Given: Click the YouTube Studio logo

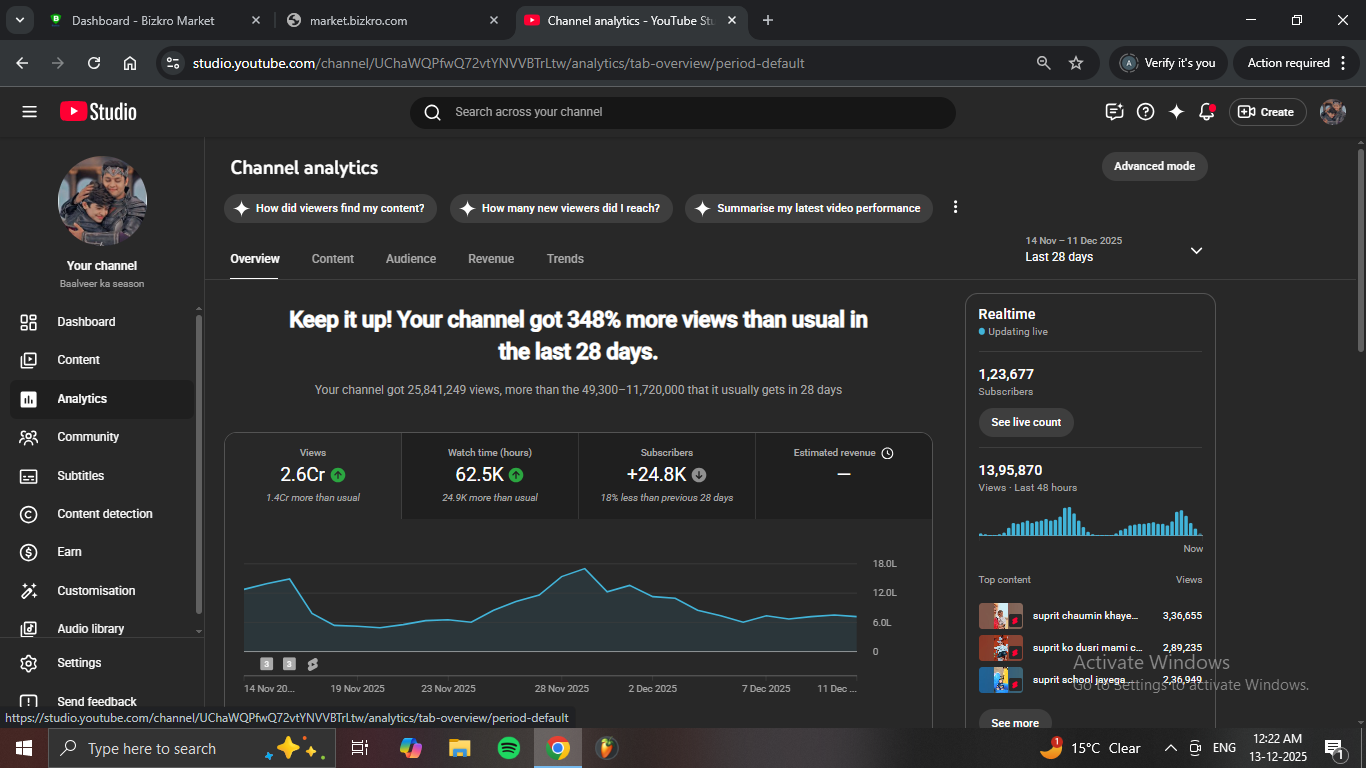Looking at the screenshot, I should pos(98,112).
